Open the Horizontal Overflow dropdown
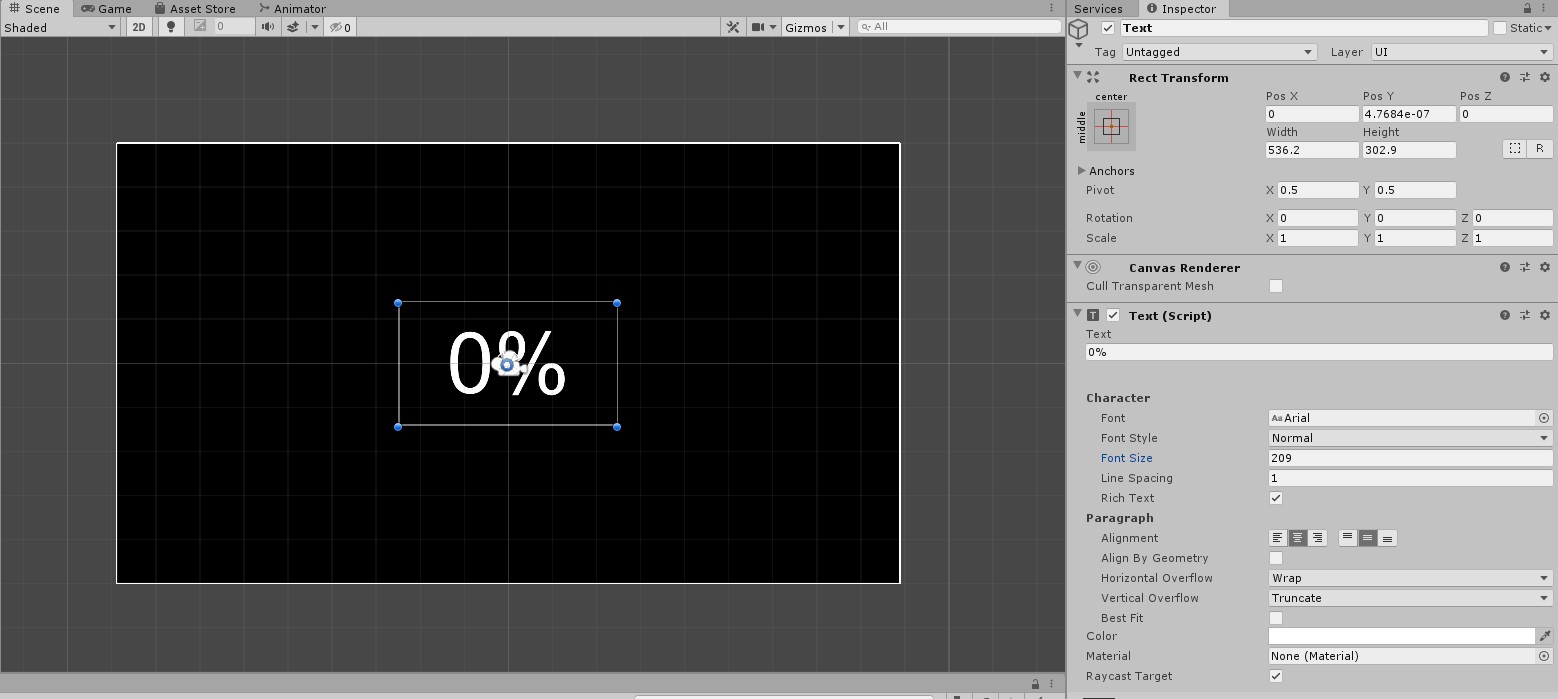The width and height of the screenshot is (1558, 699). coord(1409,578)
